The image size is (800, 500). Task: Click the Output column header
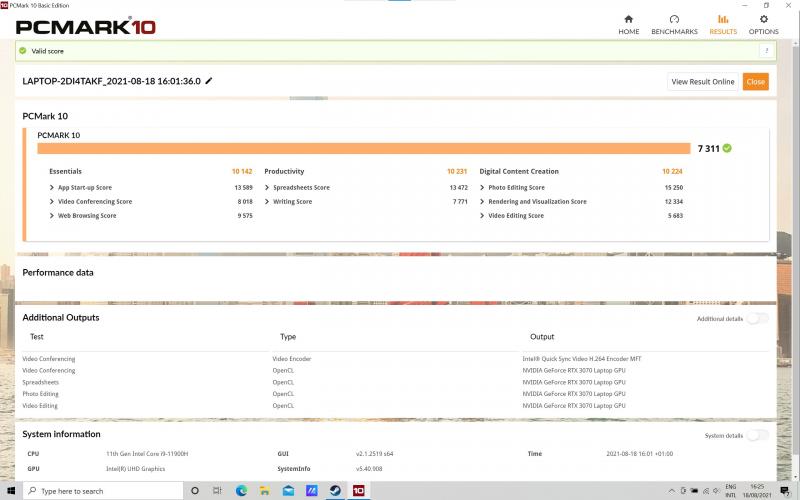point(542,337)
